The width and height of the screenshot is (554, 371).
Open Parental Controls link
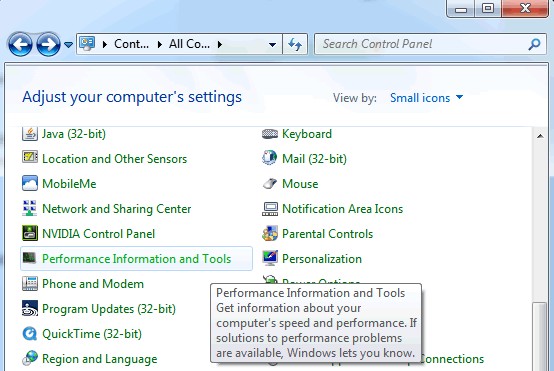point(328,234)
